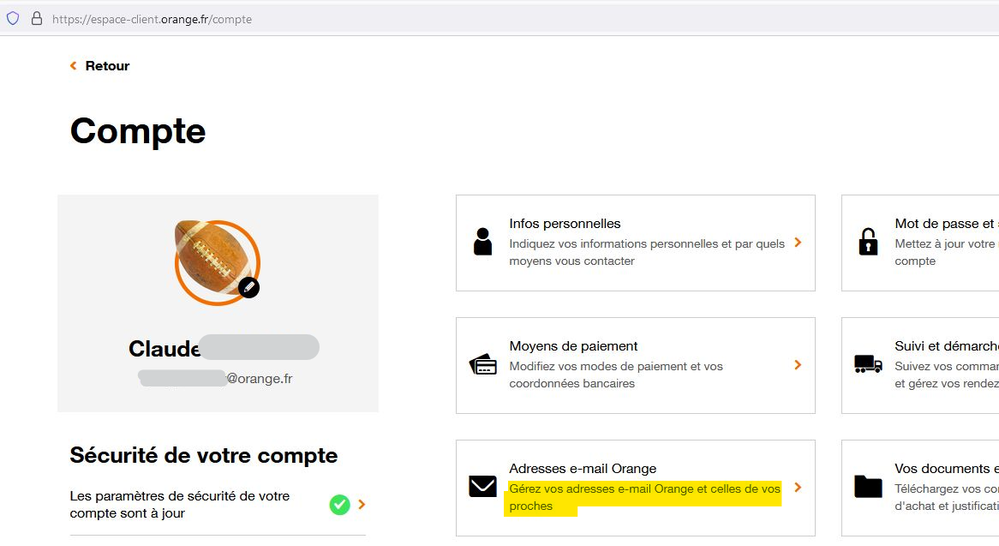
Task: Click chevron next to security status
Action: click(x=362, y=504)
